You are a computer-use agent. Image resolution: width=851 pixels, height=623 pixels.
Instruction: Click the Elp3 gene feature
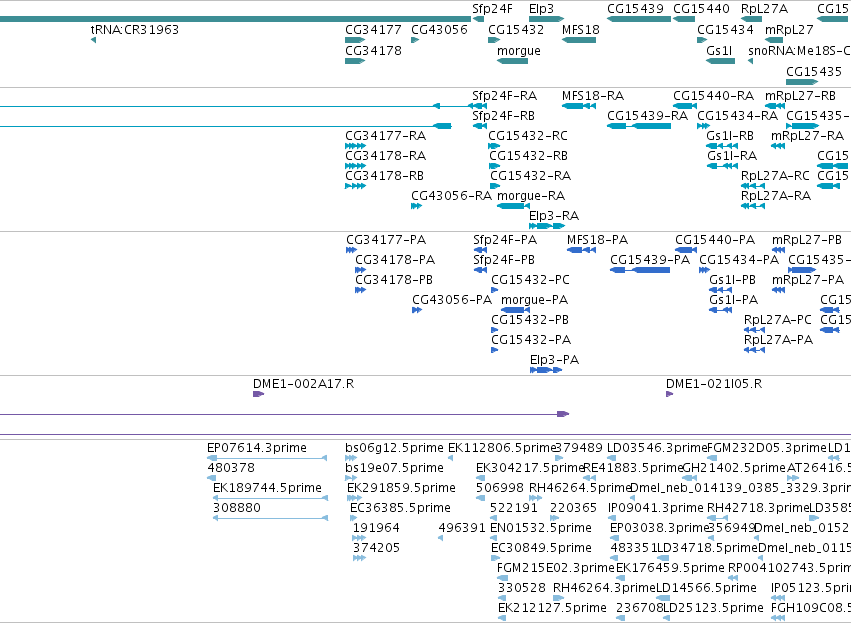tap(547, 19)
